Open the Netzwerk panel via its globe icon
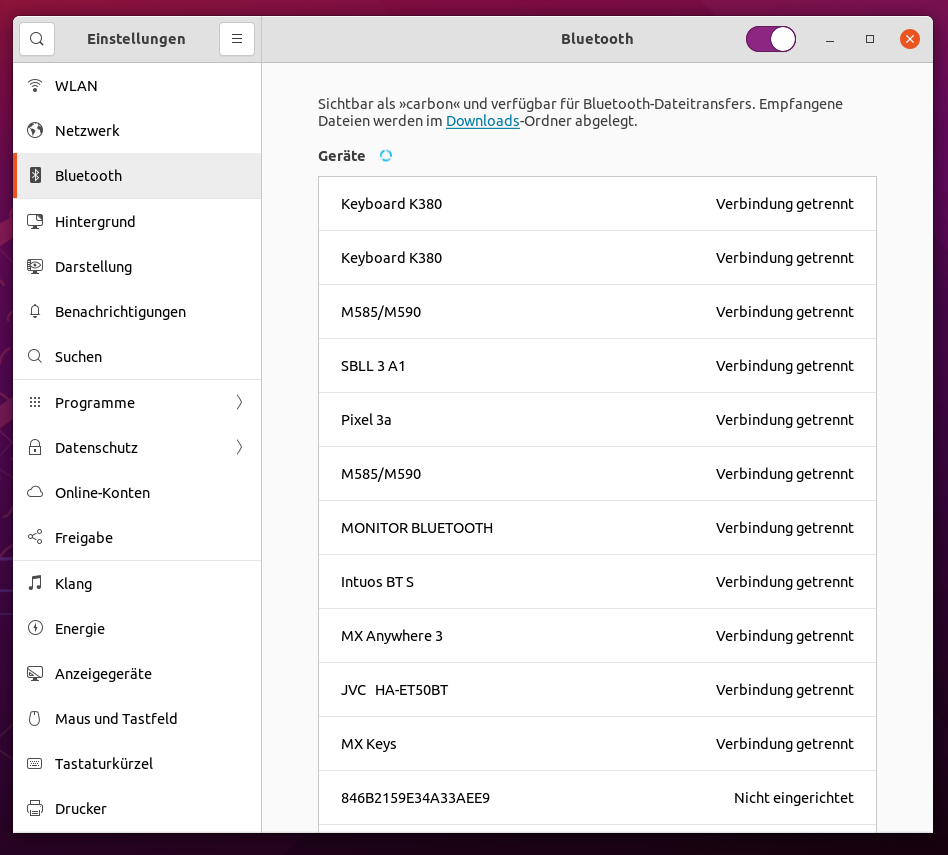 [33, 130]
